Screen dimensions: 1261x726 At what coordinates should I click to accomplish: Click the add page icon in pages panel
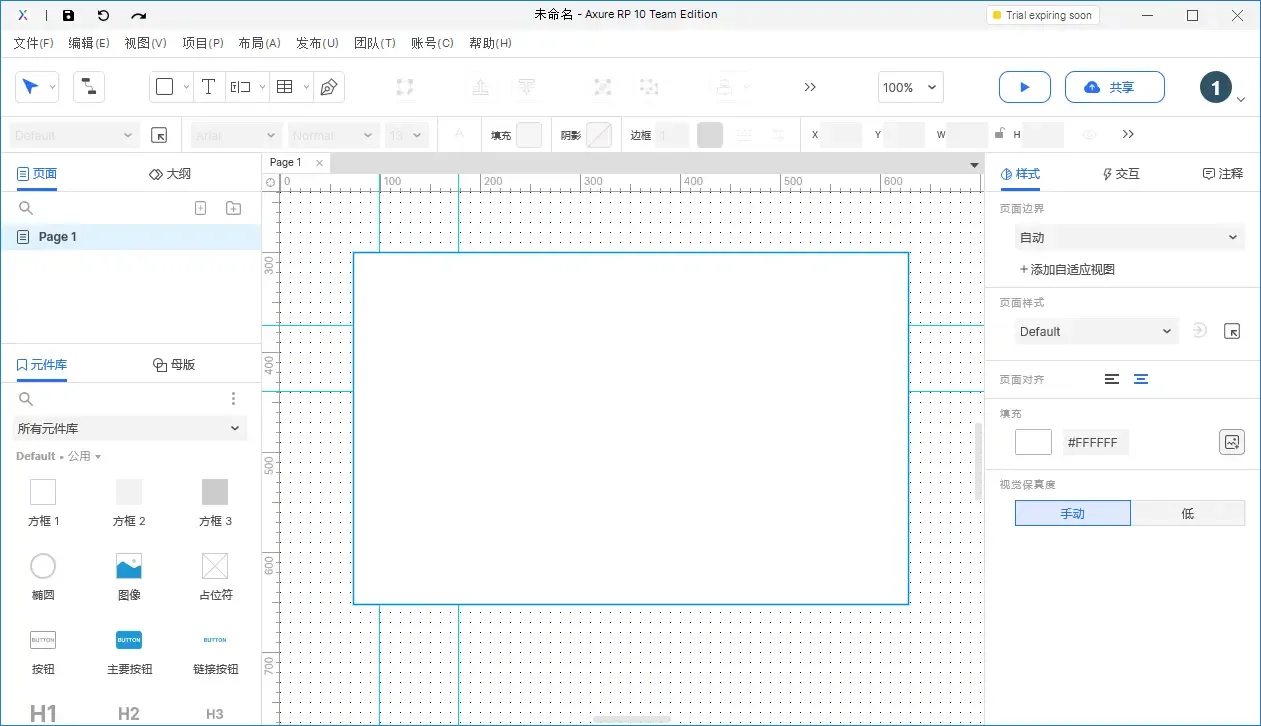200,207
